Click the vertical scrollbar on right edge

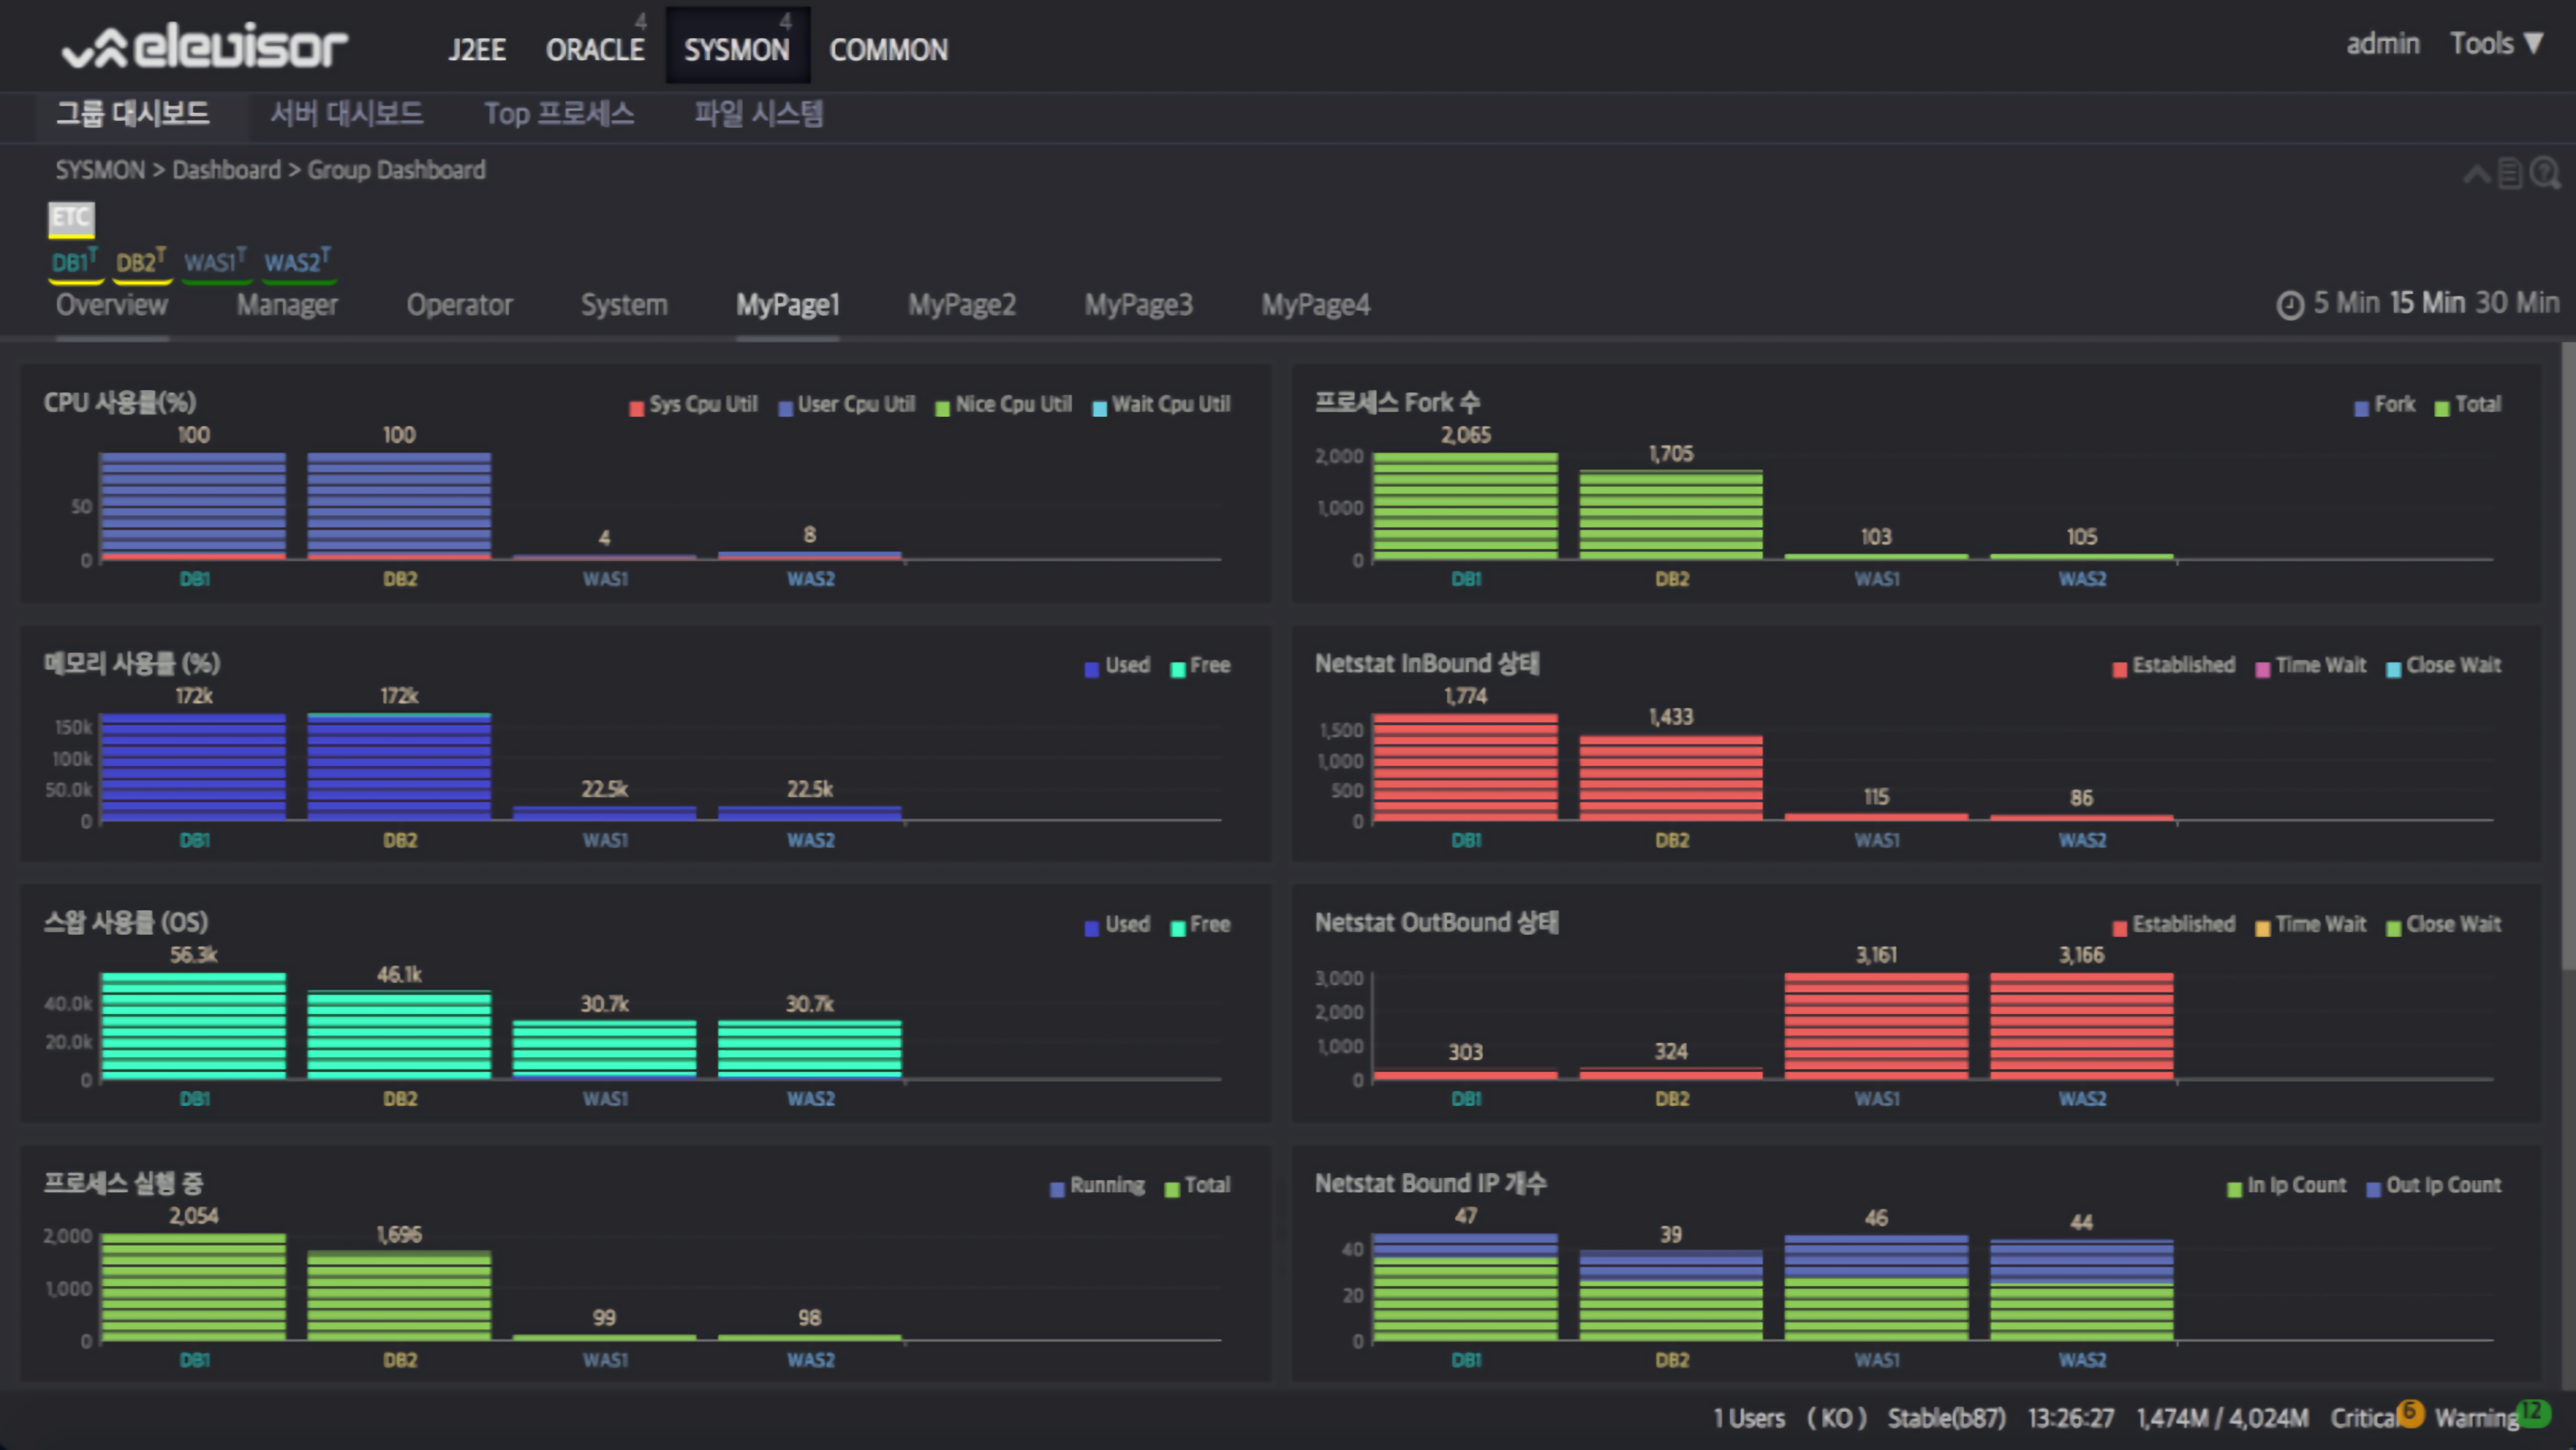(2567, 655)
